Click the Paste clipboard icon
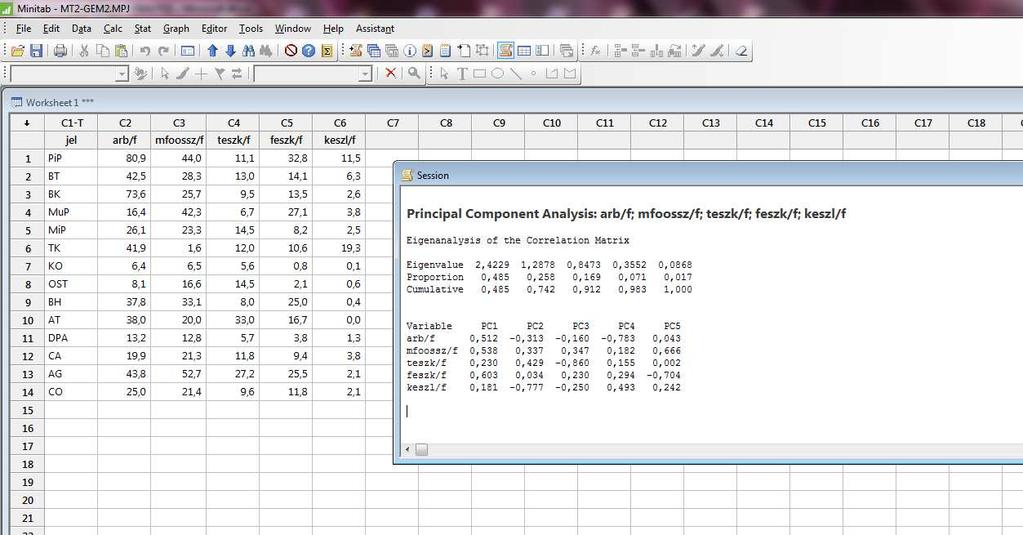Image resolution: width=1023 pixels, height=535 pixels. [x=121, y=51]
